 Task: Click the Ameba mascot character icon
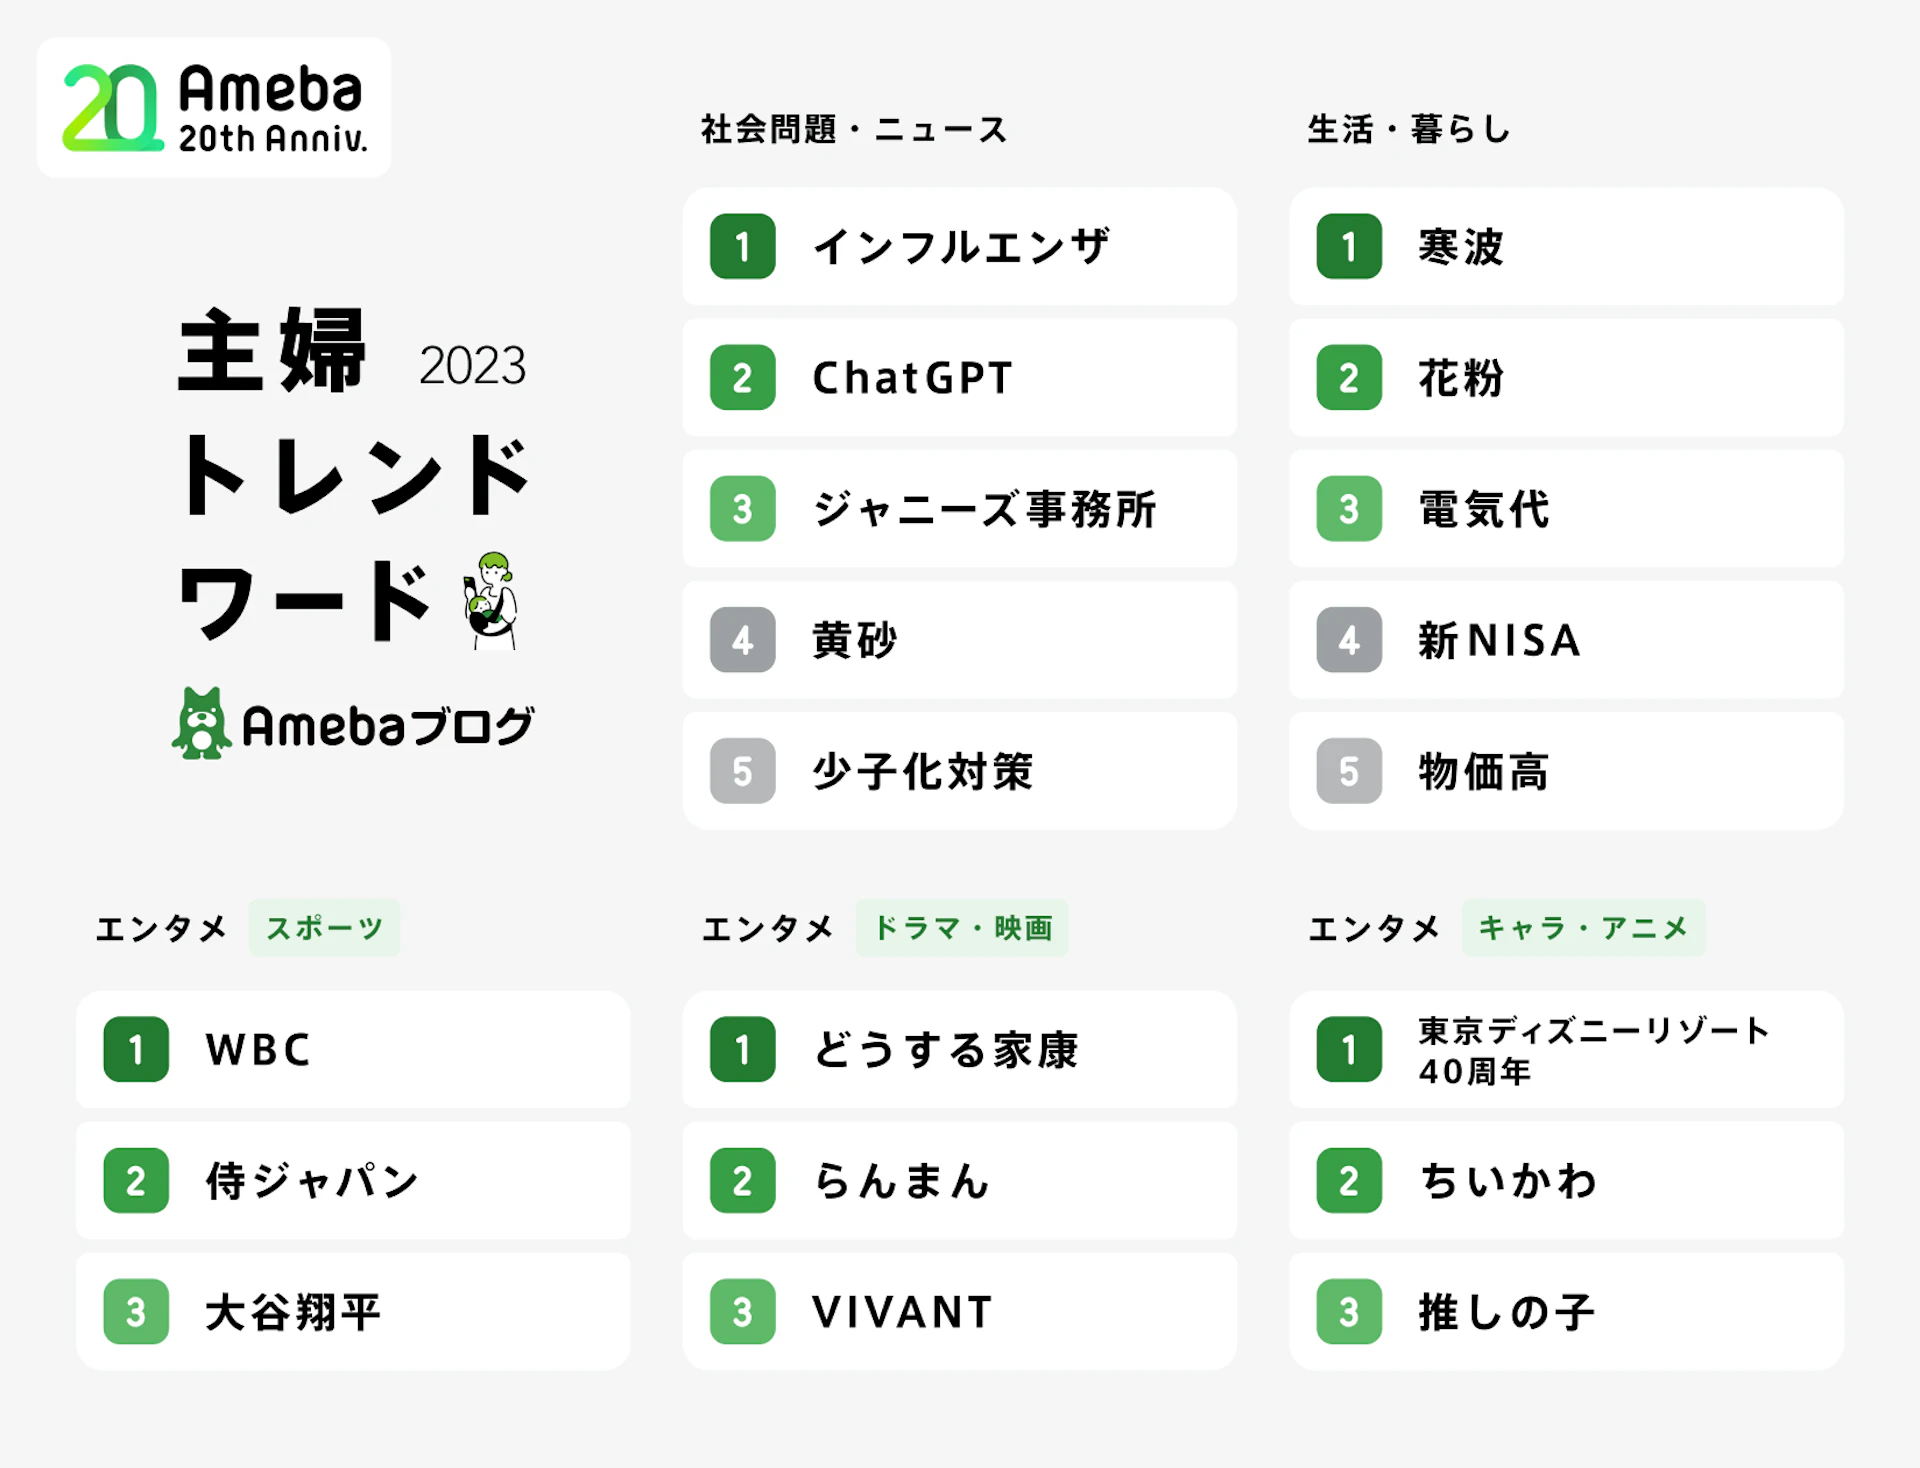[x=201, y=723]
